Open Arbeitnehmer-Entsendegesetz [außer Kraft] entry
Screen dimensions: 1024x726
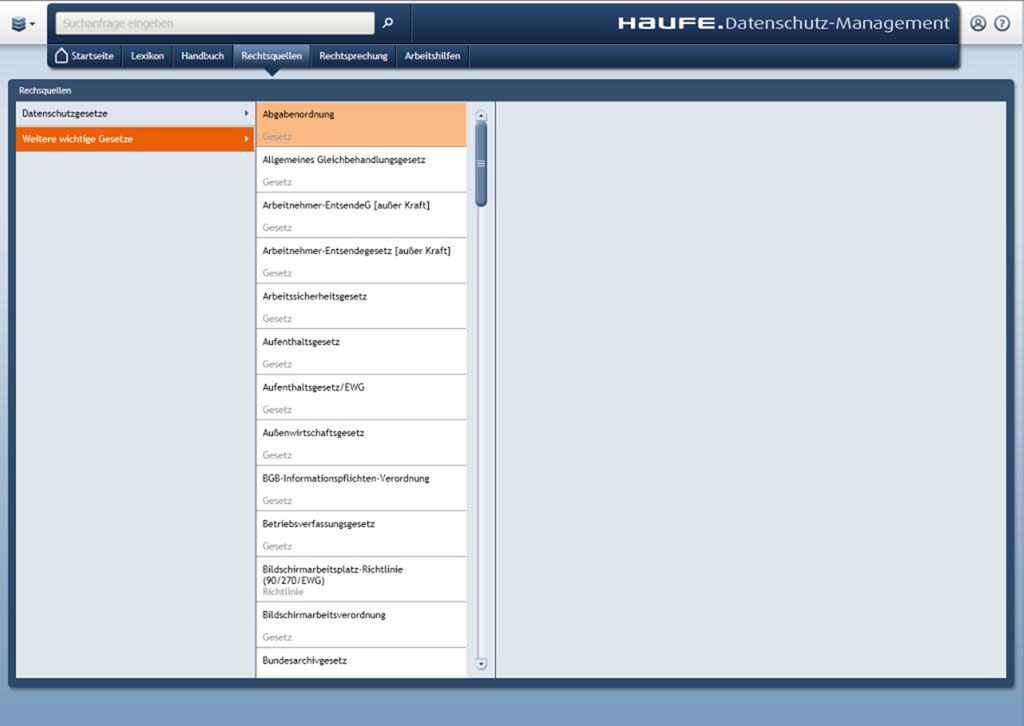coord(361,261)
